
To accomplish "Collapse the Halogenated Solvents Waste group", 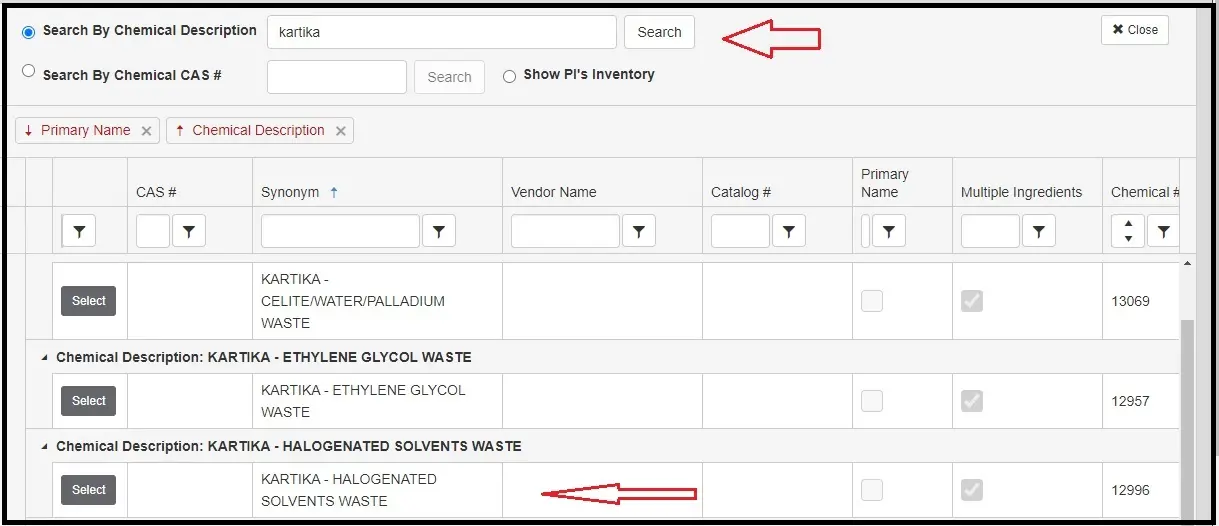I will tap(44, 446).
